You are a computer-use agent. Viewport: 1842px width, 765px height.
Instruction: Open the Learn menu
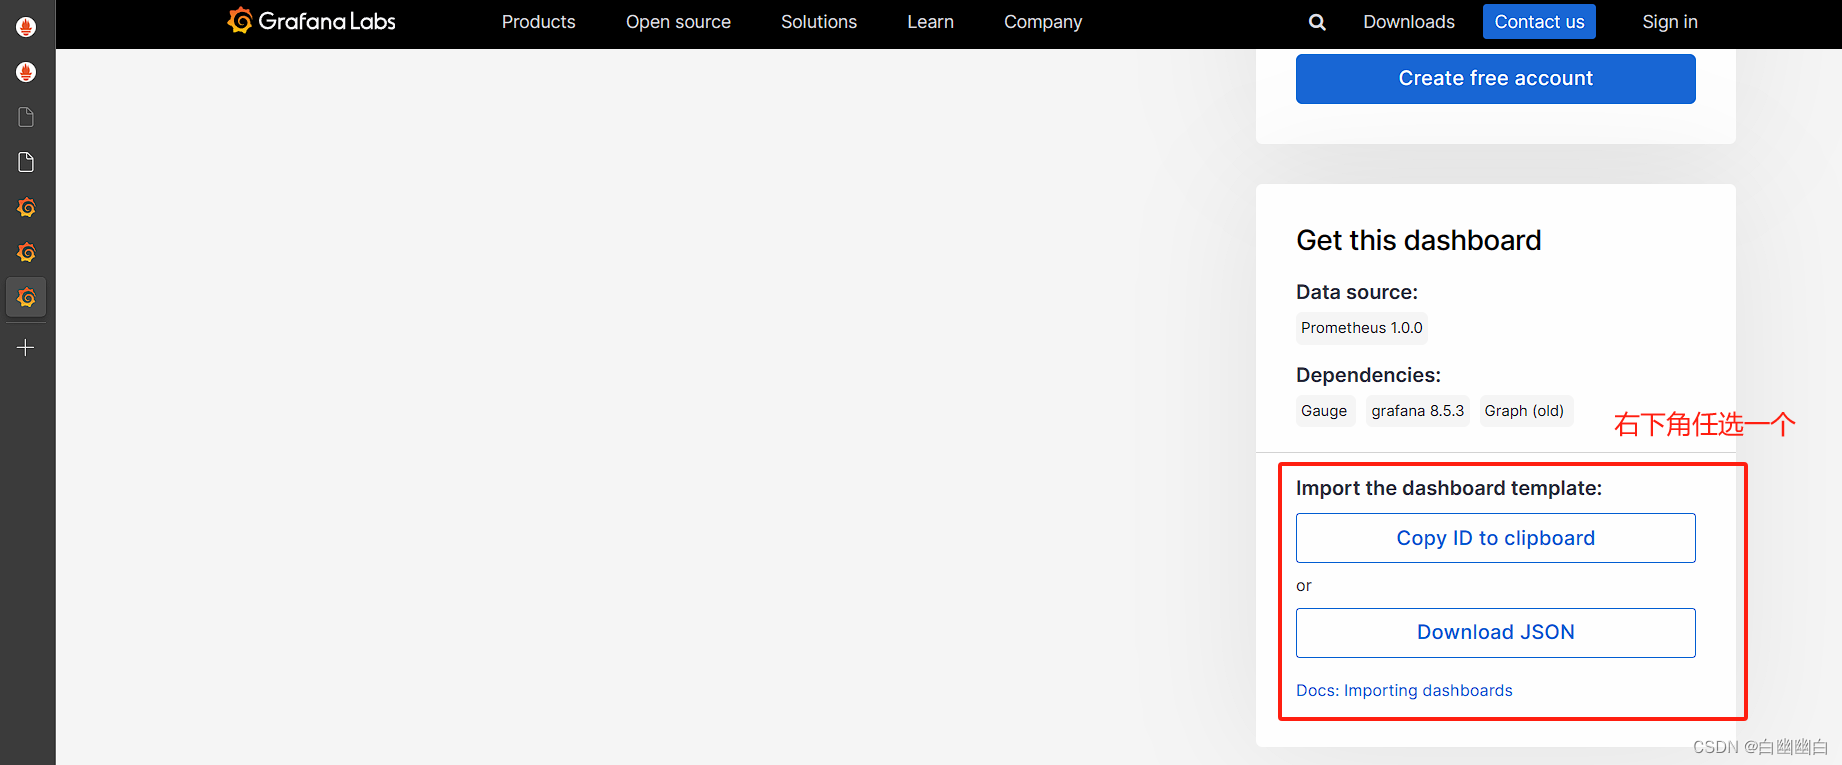point(930,22)
